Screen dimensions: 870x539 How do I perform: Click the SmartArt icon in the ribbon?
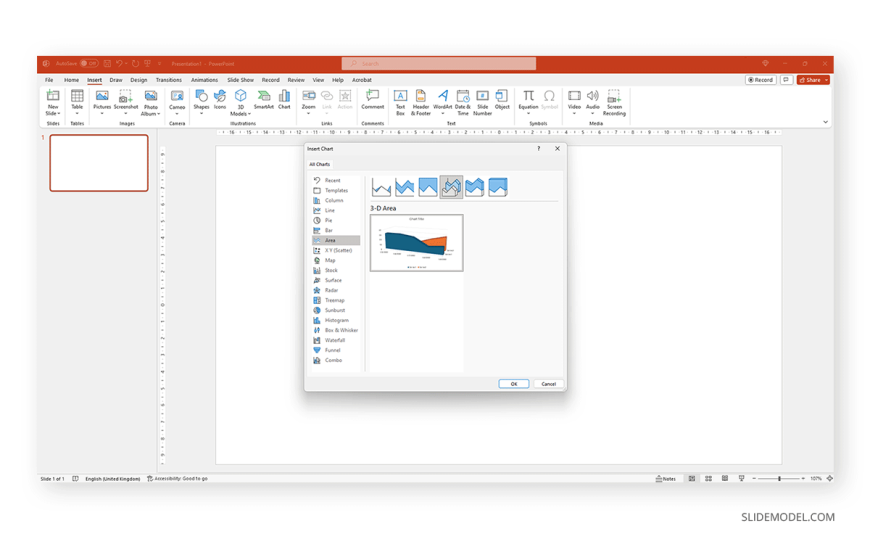point(263,100)
